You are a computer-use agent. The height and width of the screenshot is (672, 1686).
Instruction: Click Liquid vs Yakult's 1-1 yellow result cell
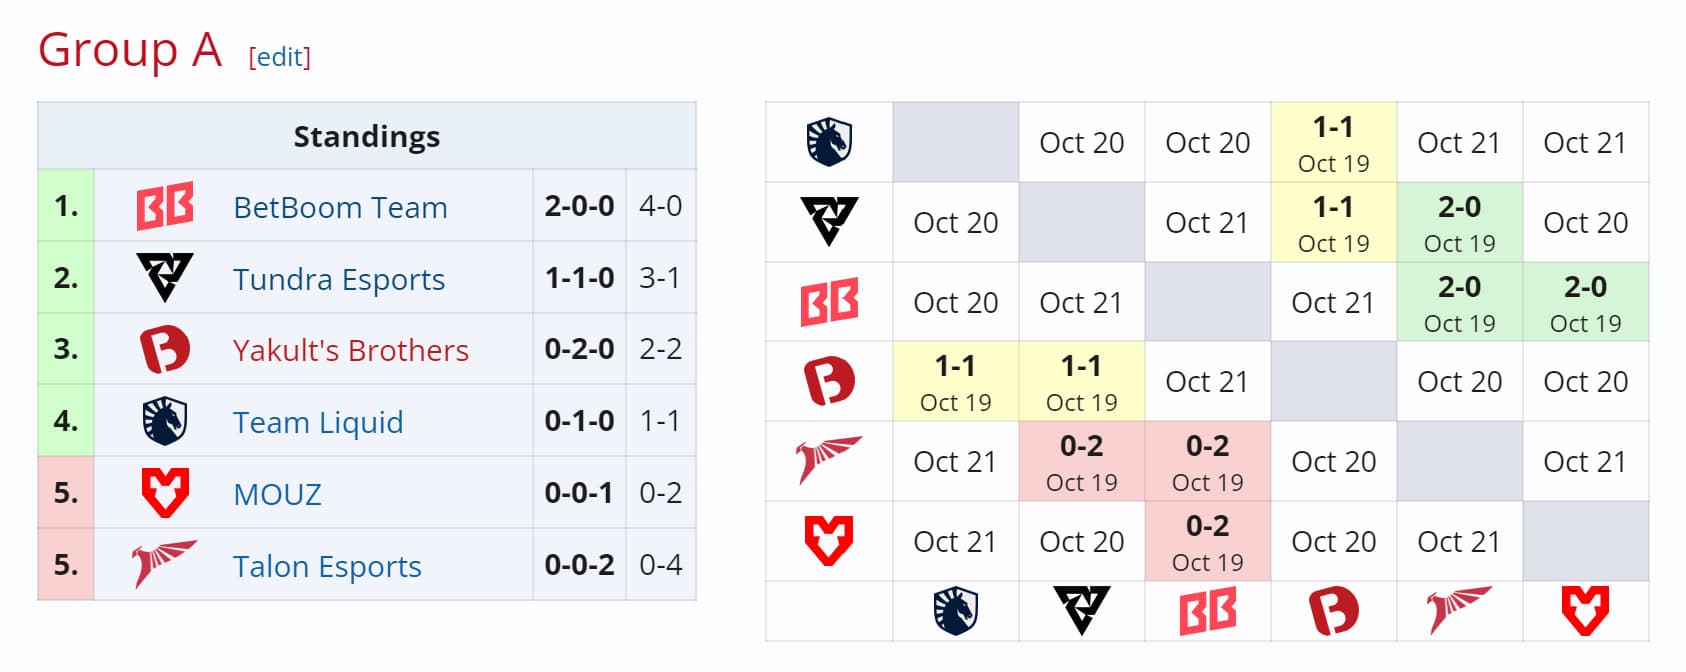pos(1333,142)
